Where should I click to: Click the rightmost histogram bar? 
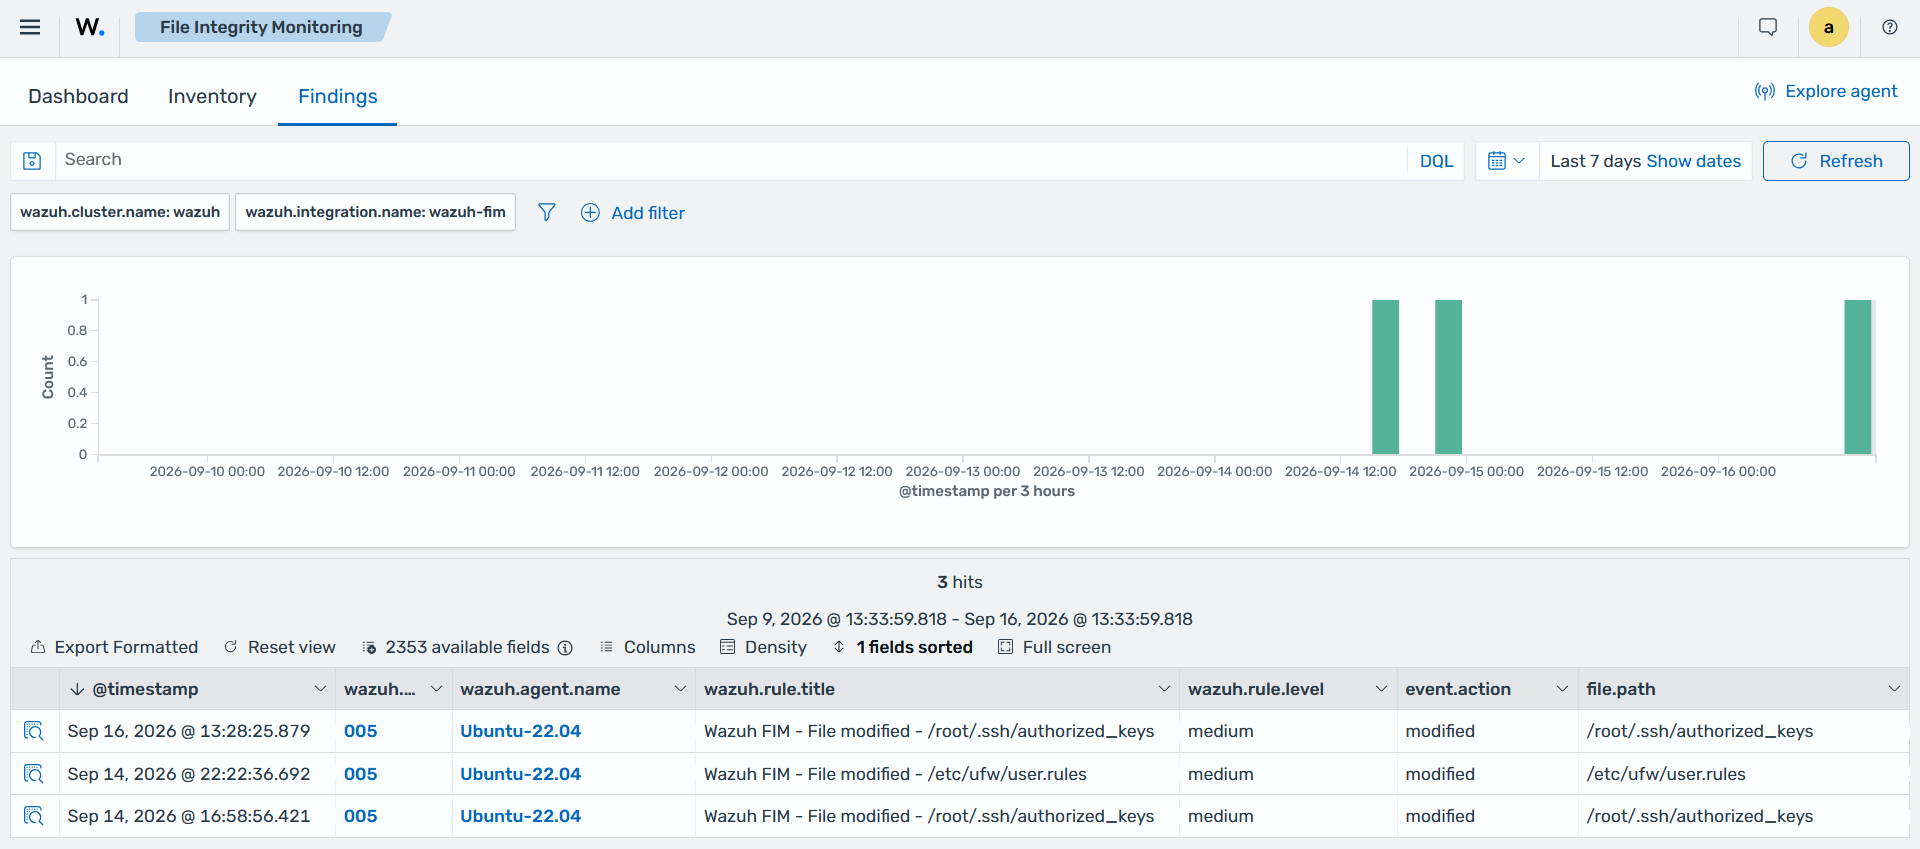[1858, 377]
